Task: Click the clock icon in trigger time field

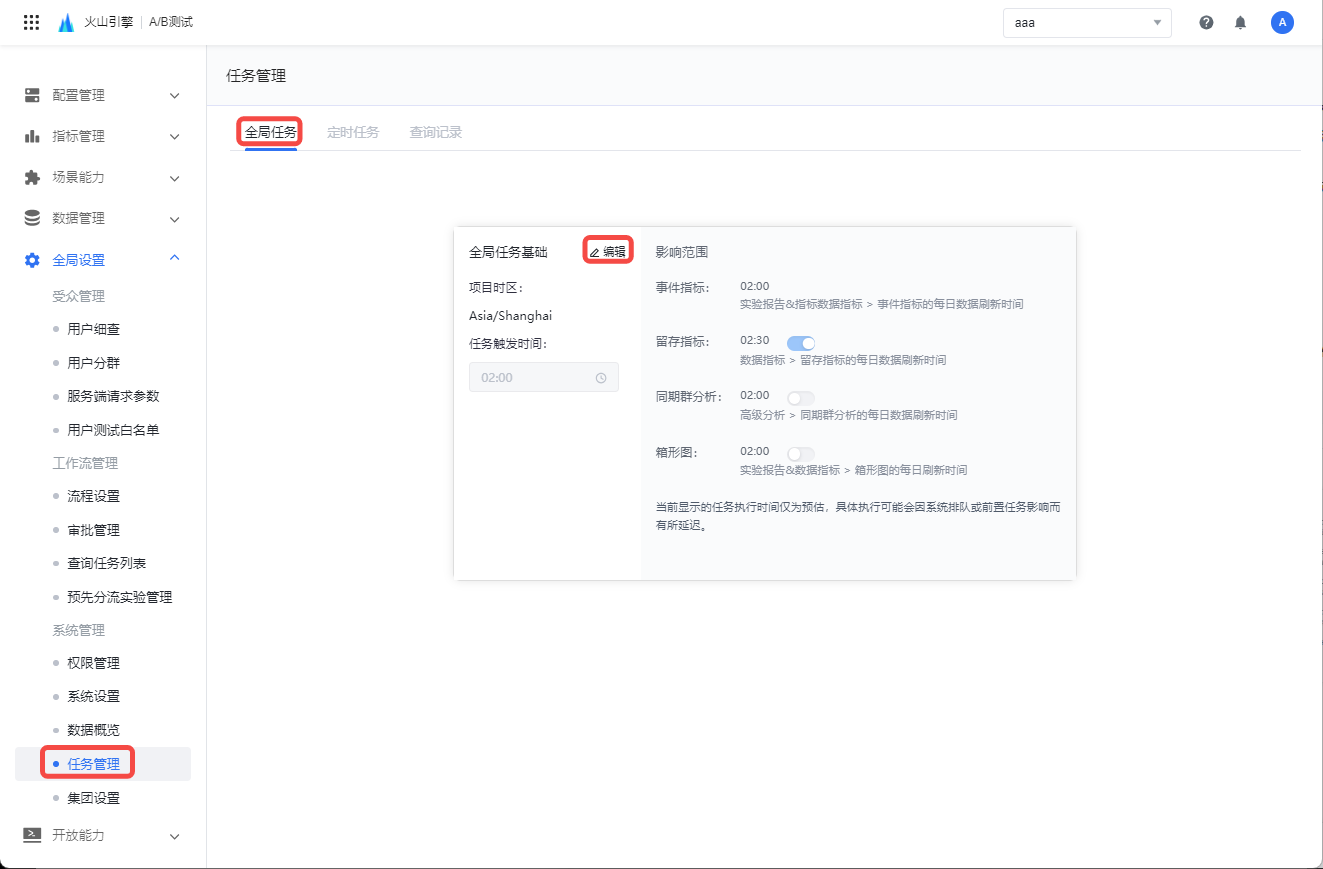Action: (x=601, y=378)
